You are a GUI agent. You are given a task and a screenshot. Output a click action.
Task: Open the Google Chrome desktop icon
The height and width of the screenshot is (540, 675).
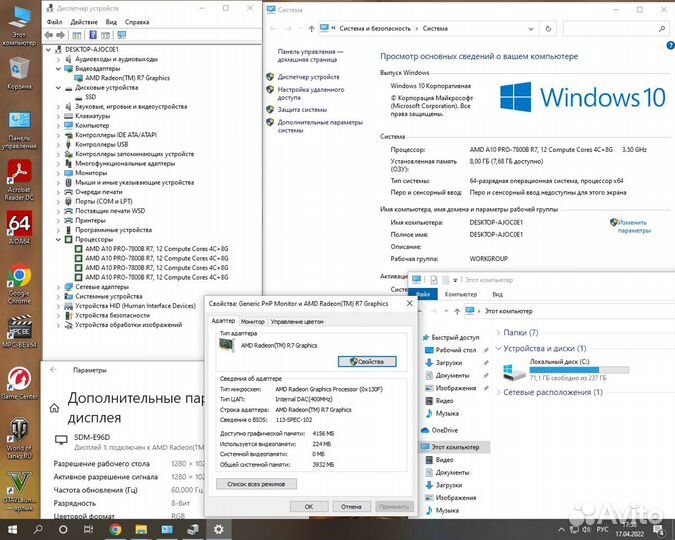[x=19, y=284]
